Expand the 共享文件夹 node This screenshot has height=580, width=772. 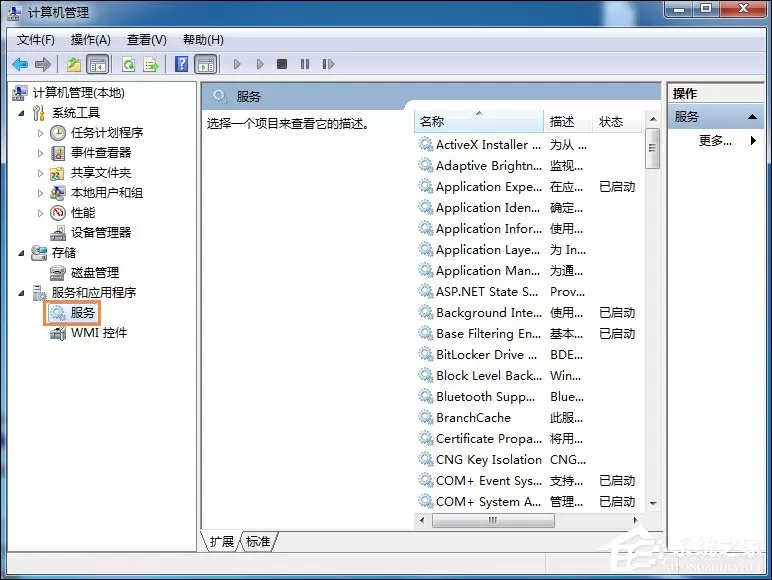40,173
